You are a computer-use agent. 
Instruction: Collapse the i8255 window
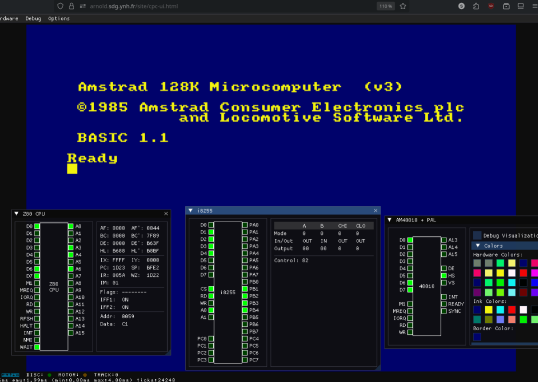point(190,210)
